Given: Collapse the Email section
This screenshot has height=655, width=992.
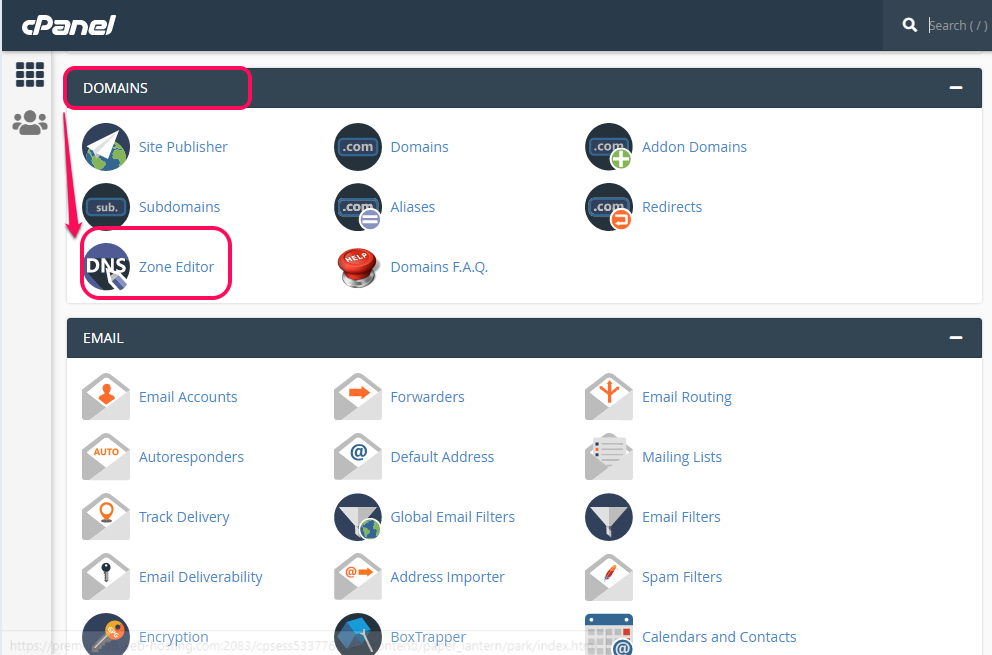Looking at the screenshot, I should (x=956, y=338).
